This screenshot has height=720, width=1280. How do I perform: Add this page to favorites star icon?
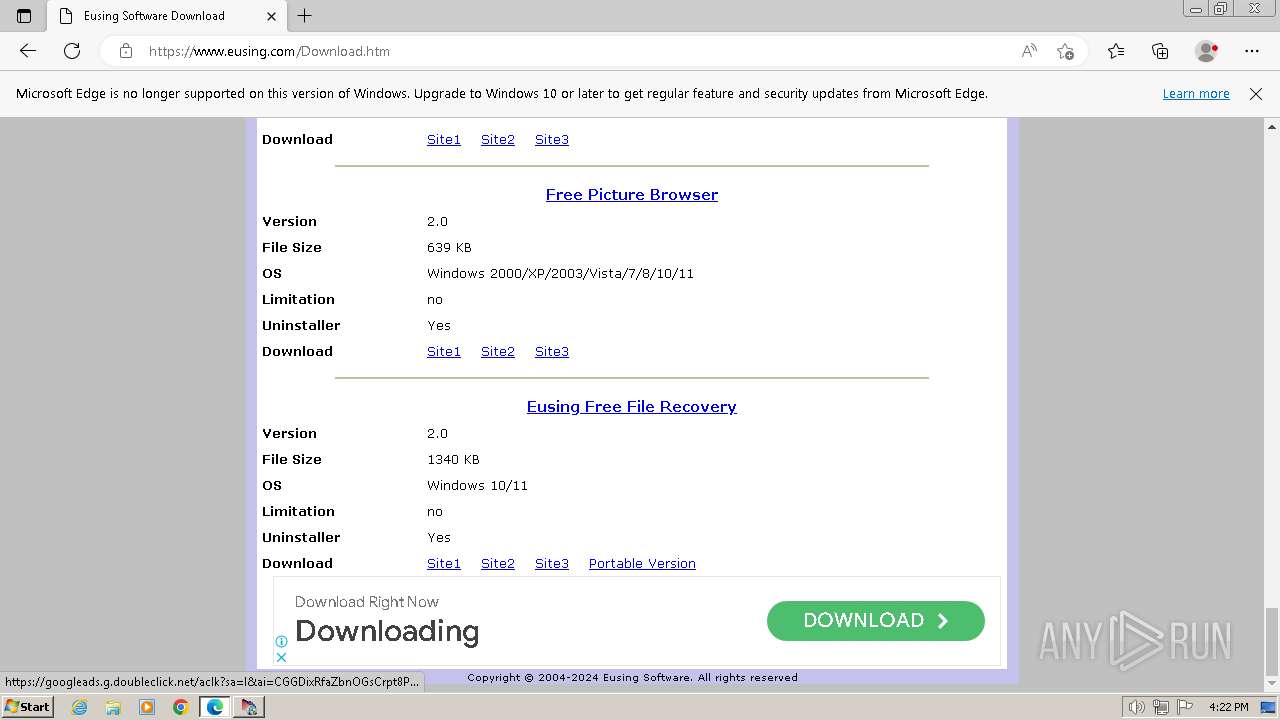(1065, 51)
